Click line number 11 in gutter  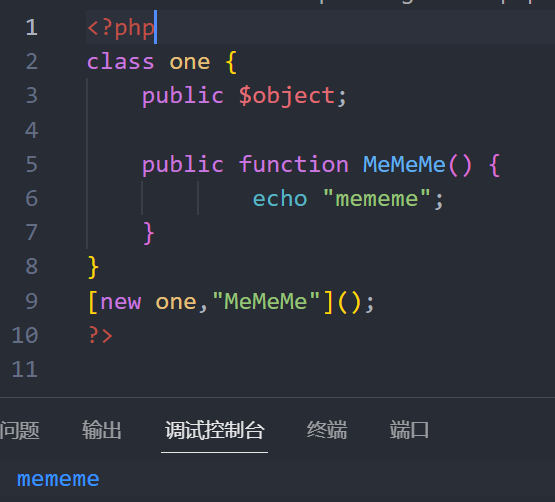25,370
